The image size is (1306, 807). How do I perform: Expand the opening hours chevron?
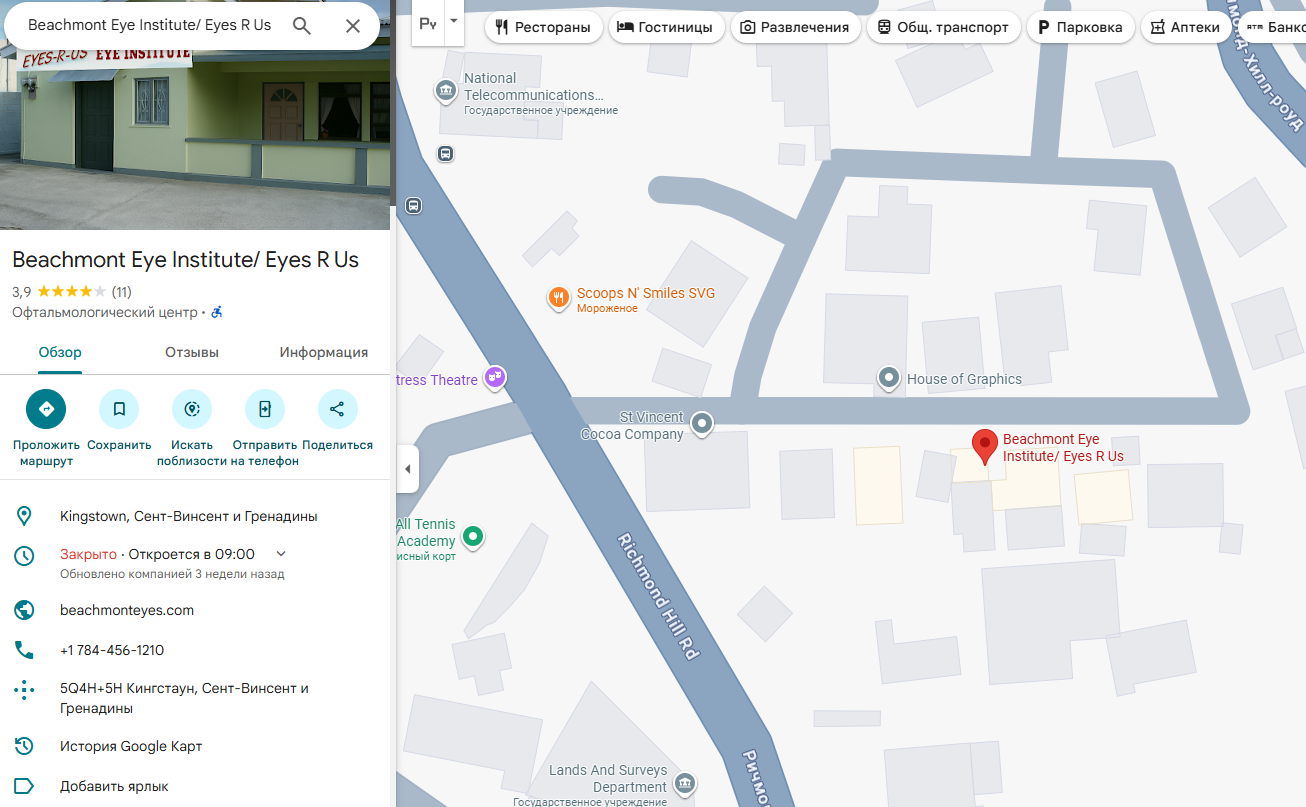(x=281, y=554)
